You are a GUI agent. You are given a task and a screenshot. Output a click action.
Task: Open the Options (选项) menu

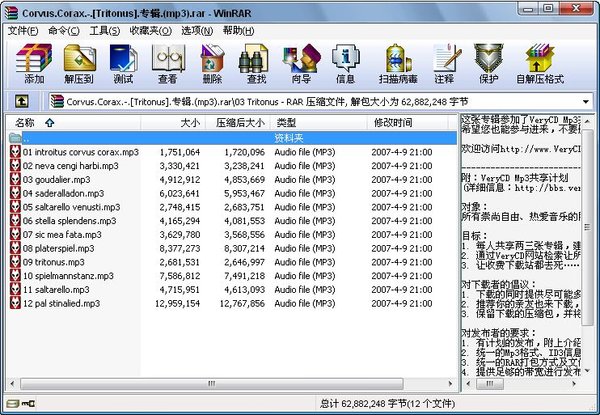(197, 31)
